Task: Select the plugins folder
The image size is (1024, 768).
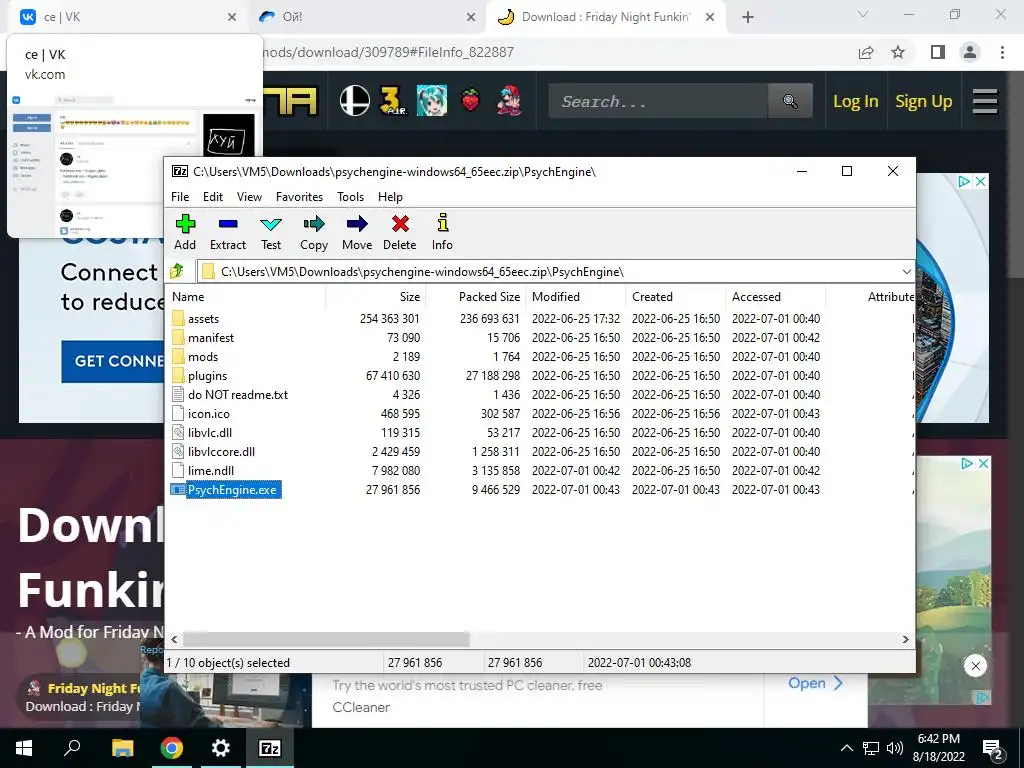Action: (x=207, y=376)
